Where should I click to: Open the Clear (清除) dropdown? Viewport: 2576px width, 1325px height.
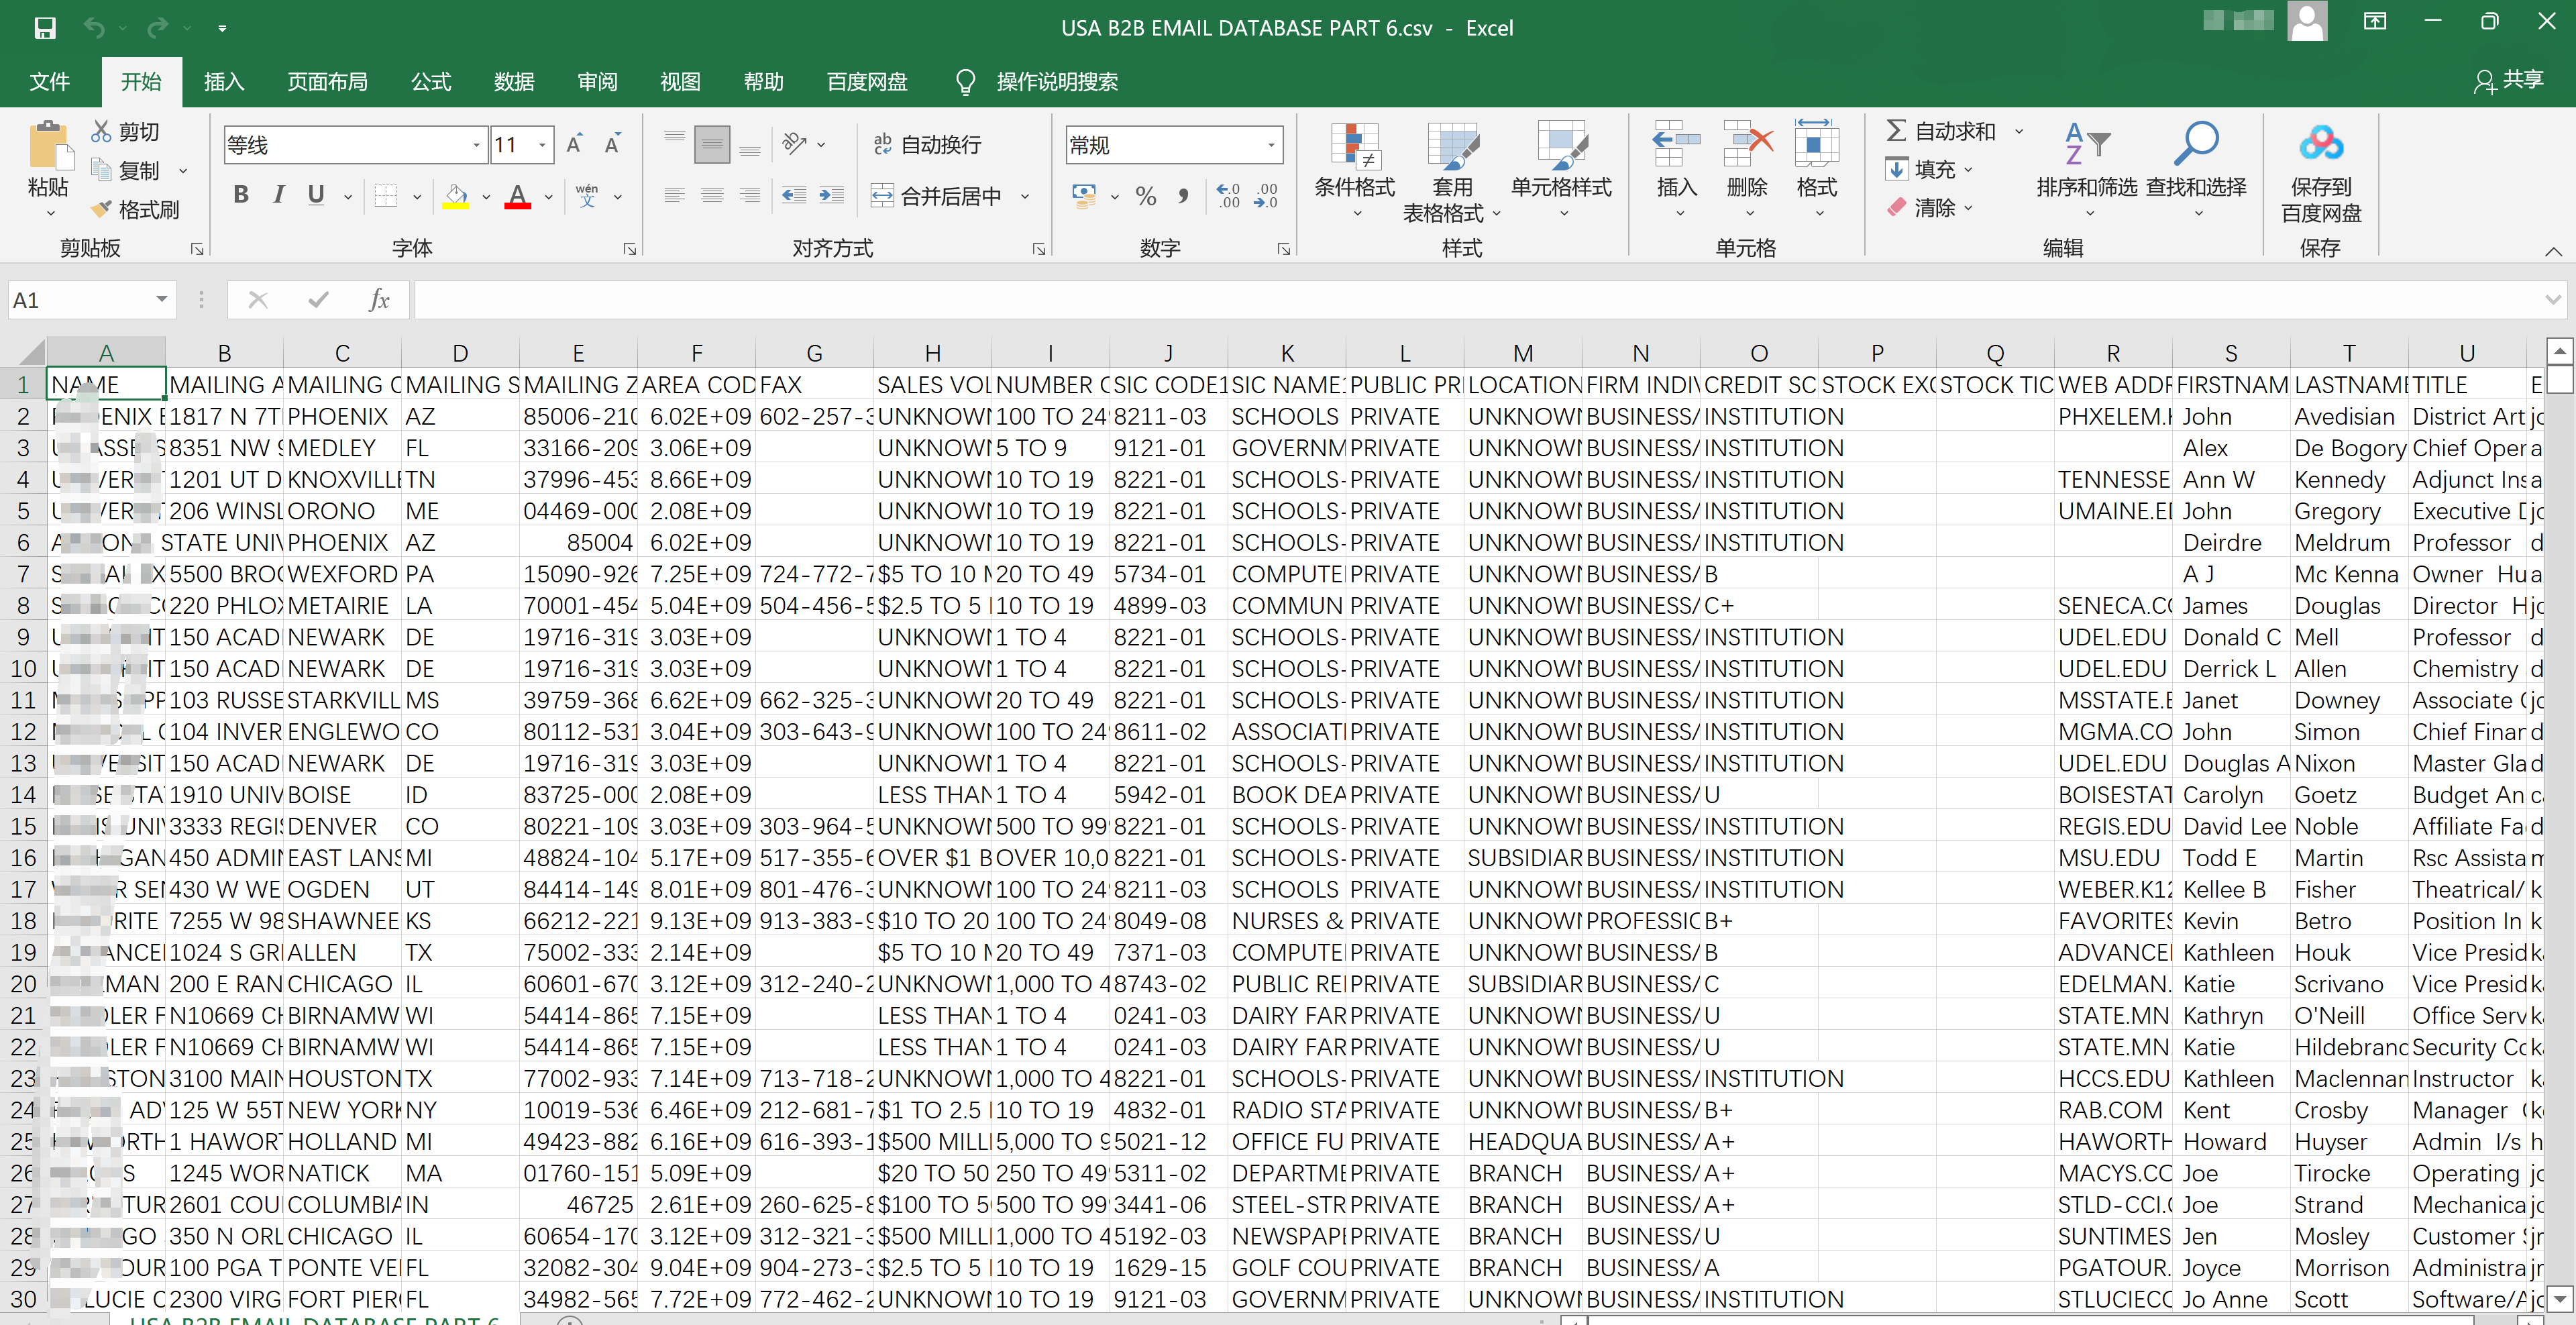pyautogui.click(x=1929, y=207)
